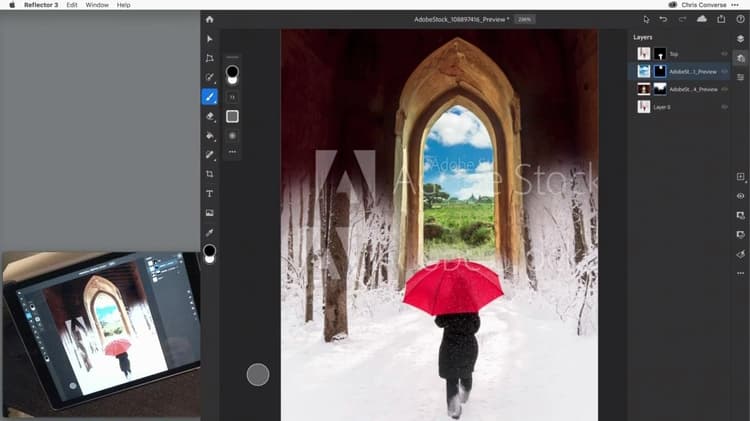Image resolution: width=750 pixels, height=421 pixels.
Task: Open the Help panel icon
Action: pos(740,19)
